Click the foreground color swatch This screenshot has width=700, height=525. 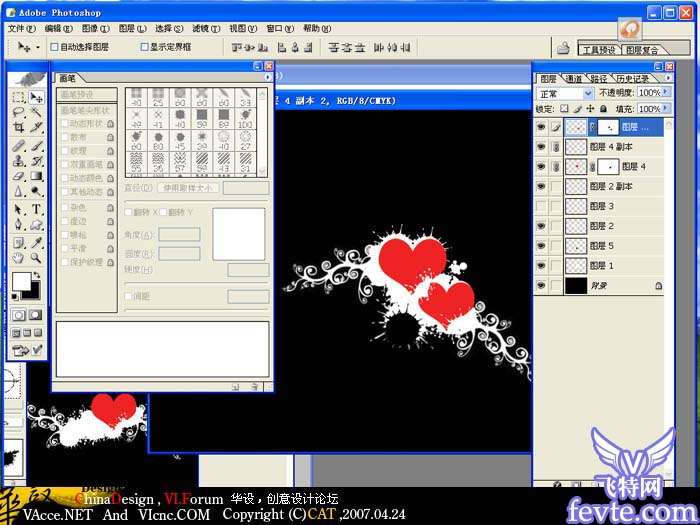(x=20, y=281)
